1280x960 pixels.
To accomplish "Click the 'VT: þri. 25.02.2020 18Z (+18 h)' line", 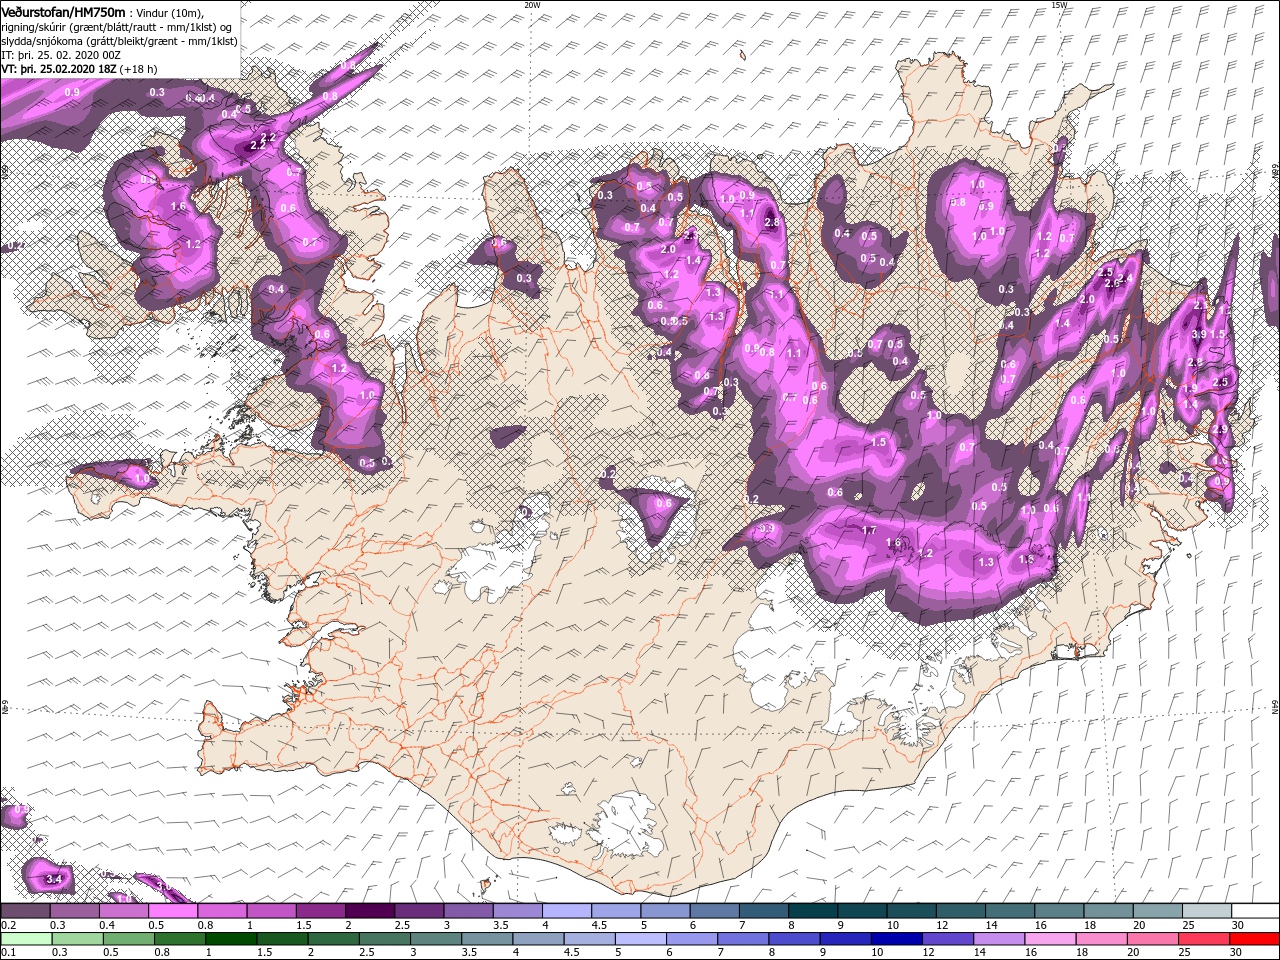I will 78,69.
